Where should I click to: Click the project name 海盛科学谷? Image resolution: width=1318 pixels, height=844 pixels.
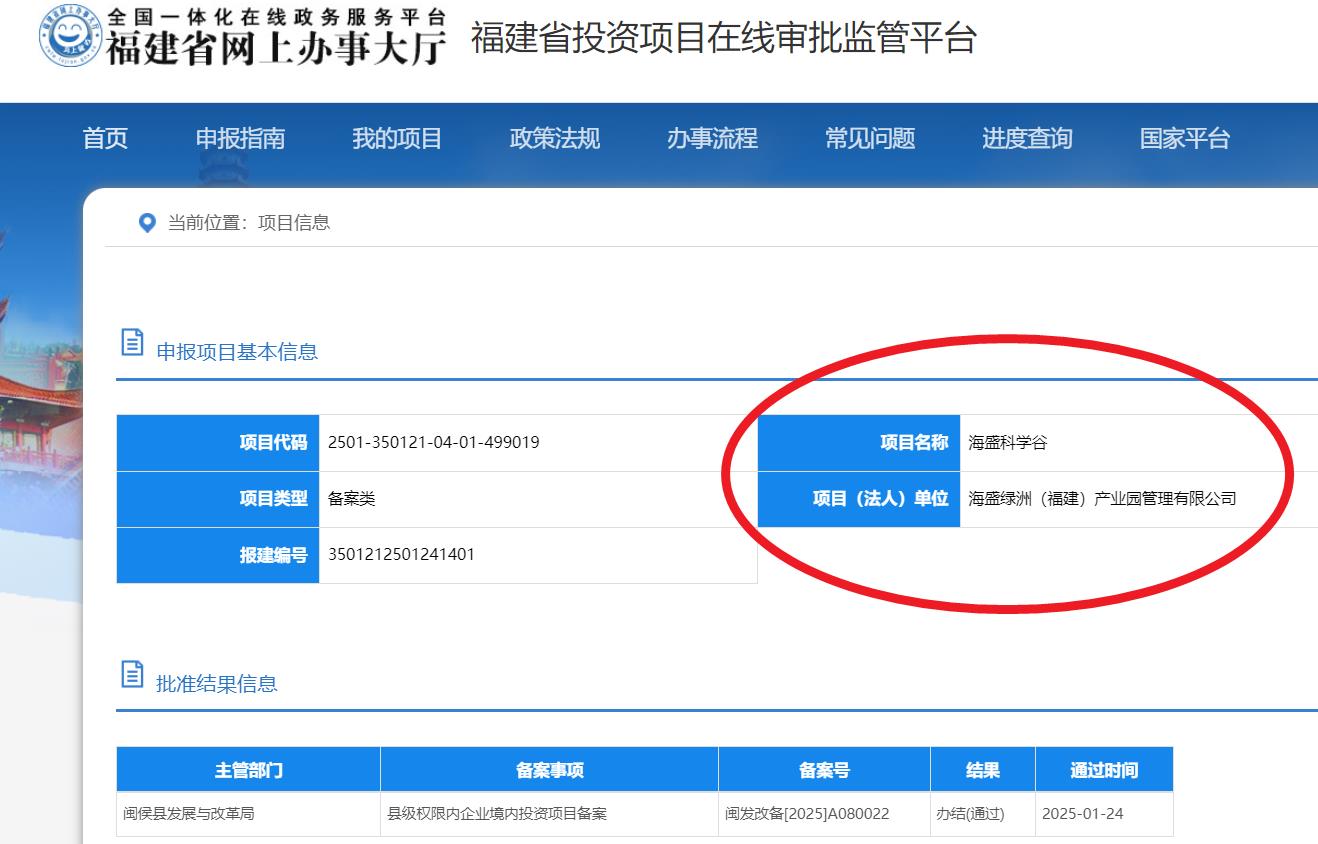click(x=1008, y=443)
